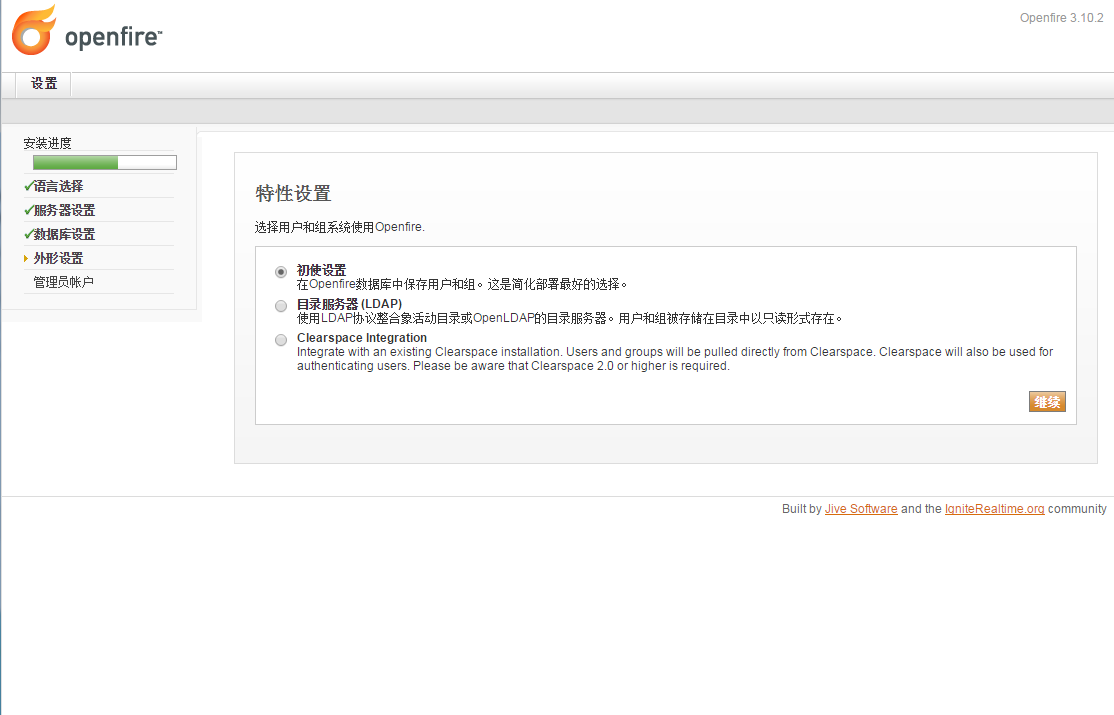Click the green checkmark beside 数据库设置
Image resolution: width=1114 pixels, height=715 pixels.
click(28, 234)
